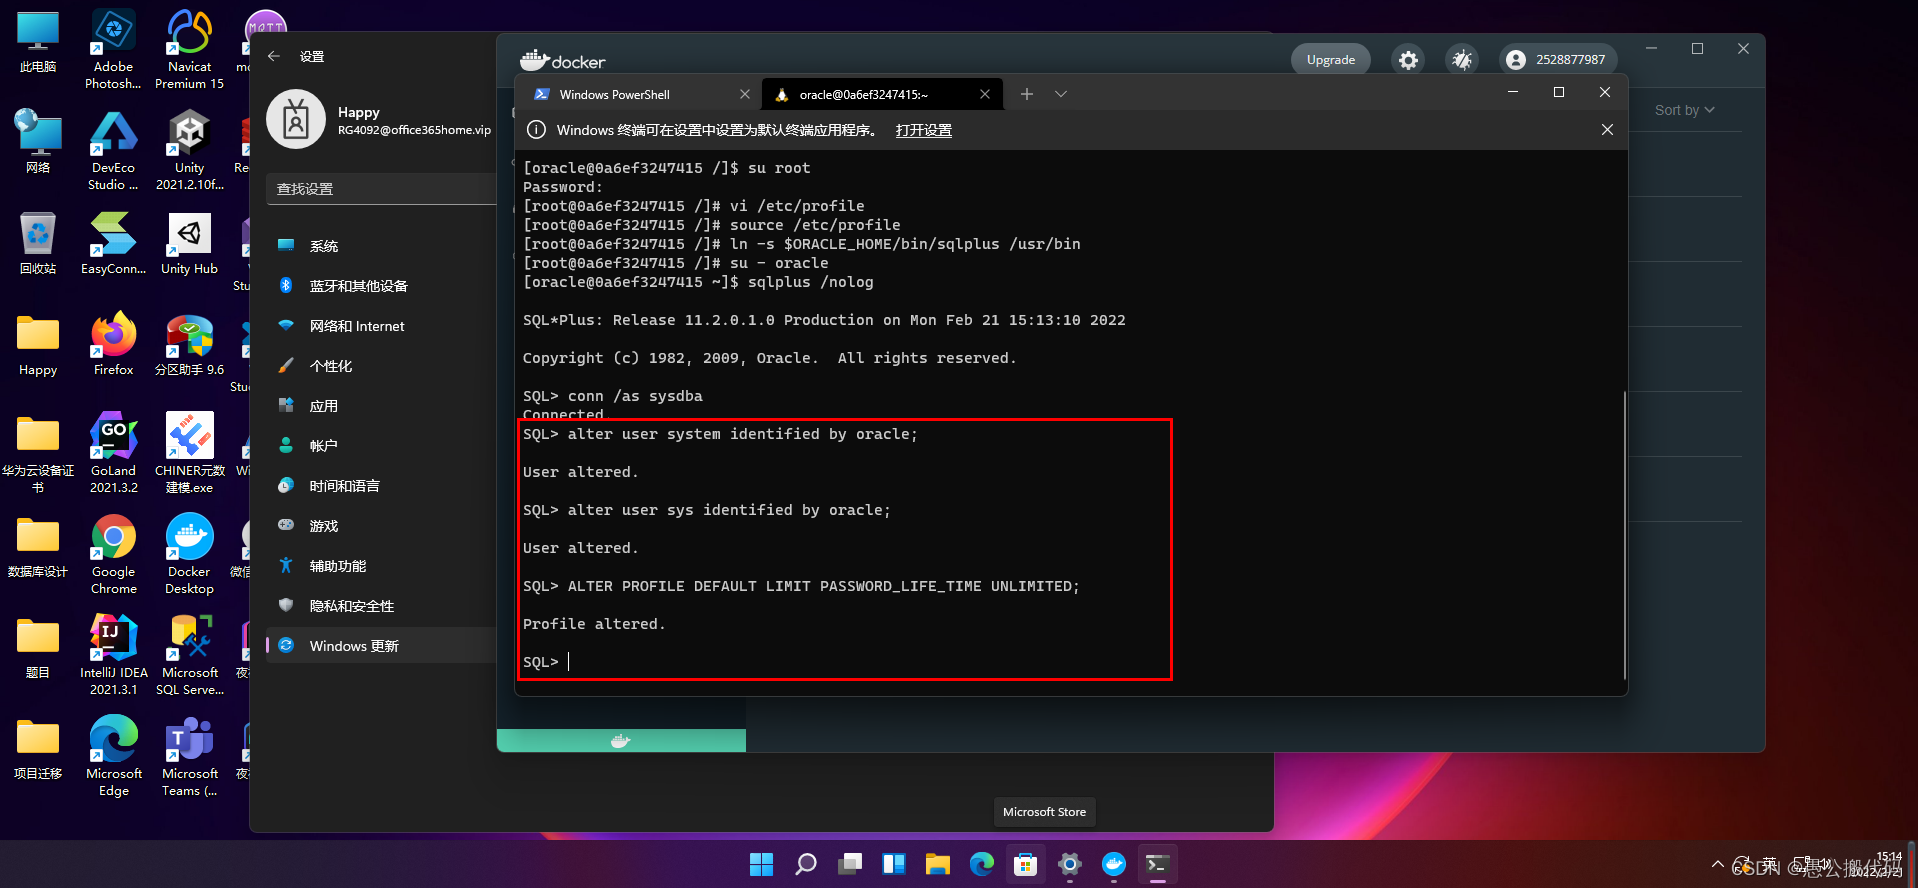Open CHINER元数建模.exe desktop shortcut

coord(190,453)
